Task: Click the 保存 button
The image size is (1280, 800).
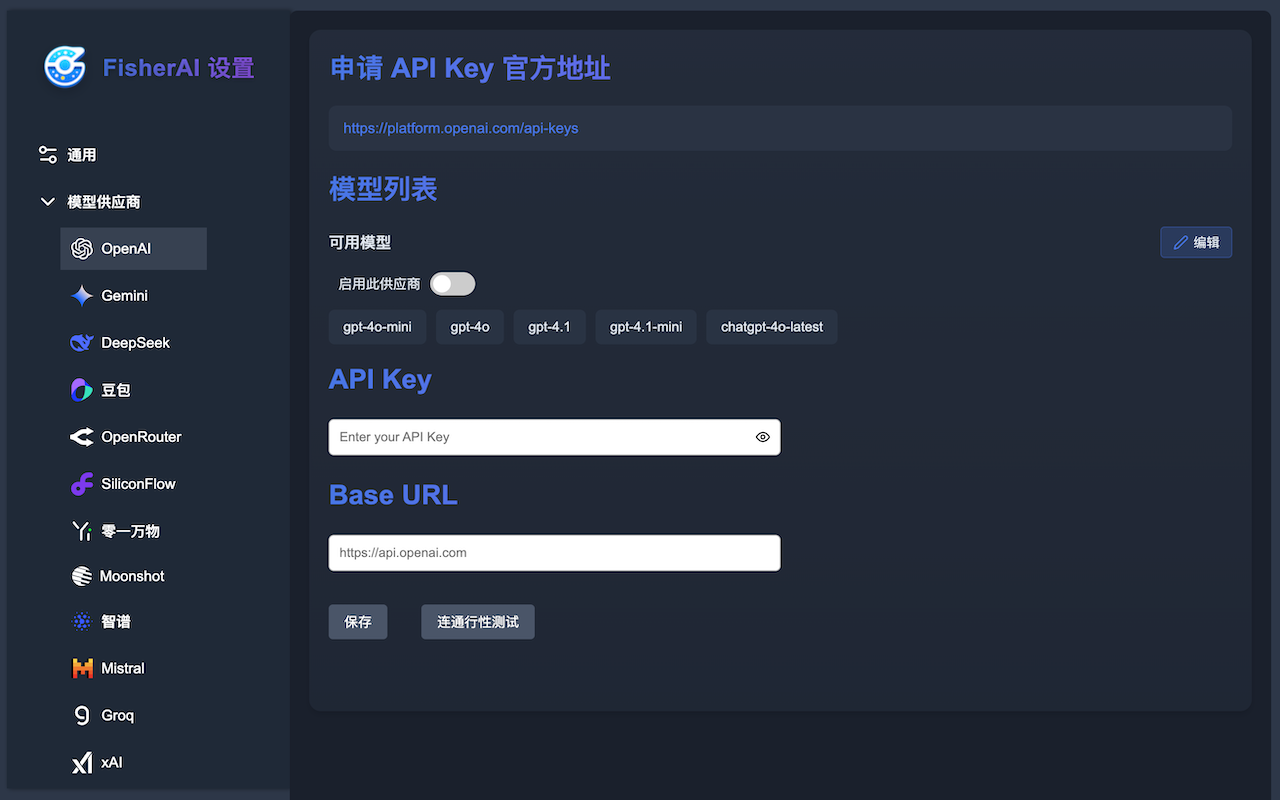Action: pos(357,621)
